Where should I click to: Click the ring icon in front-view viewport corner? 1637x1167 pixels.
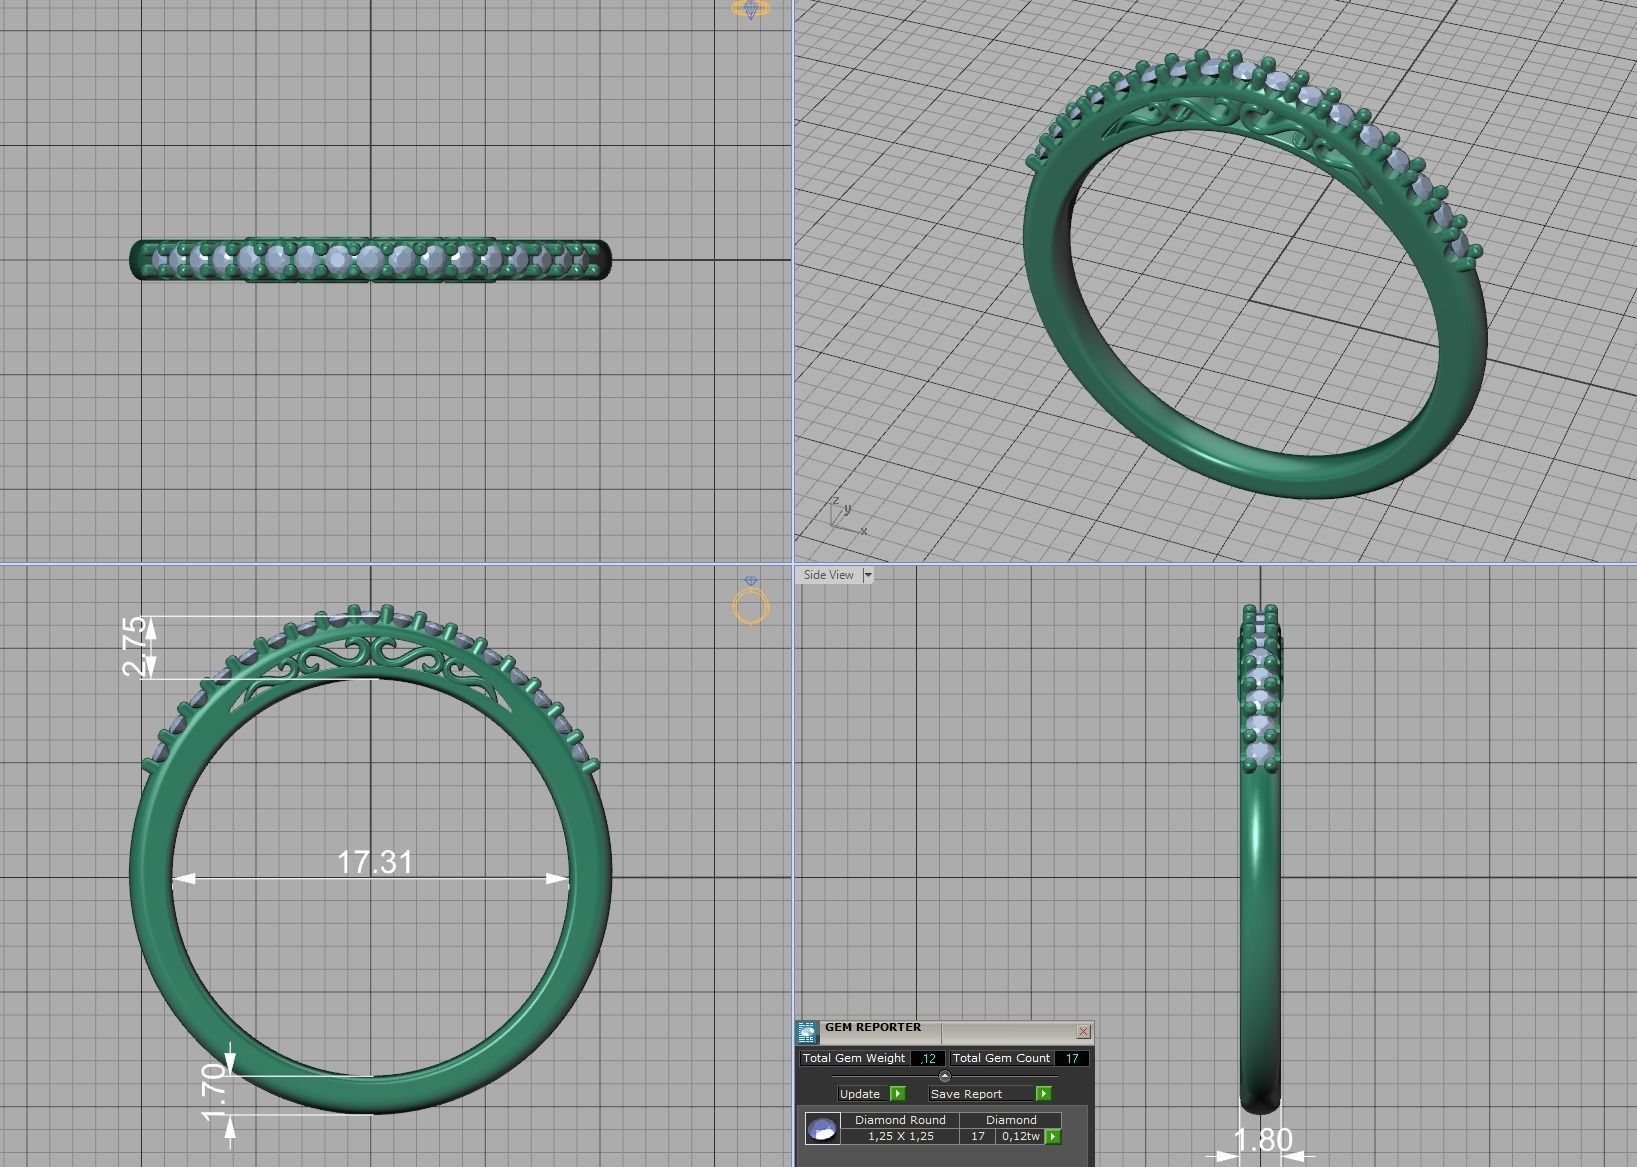pos(751,601)
